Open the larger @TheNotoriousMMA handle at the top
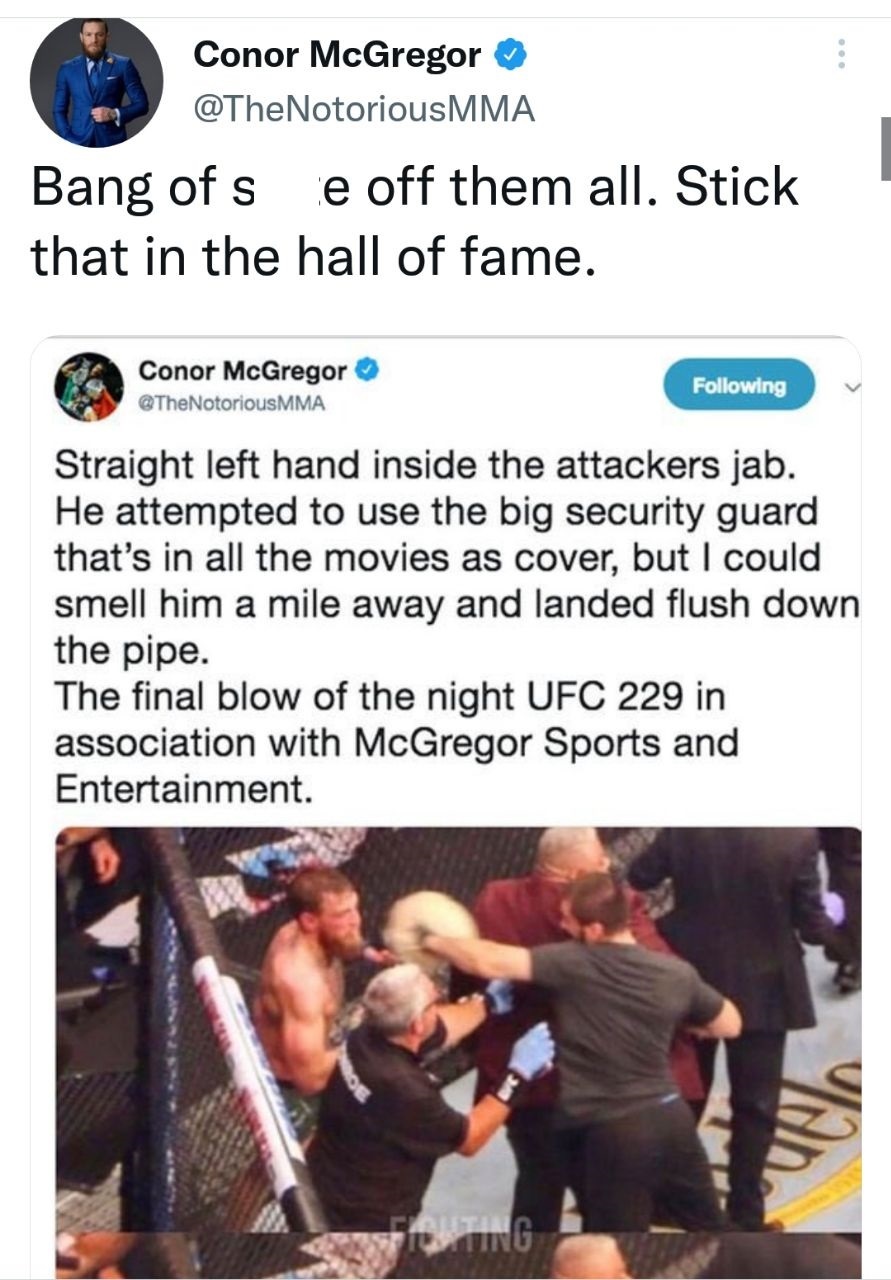Image resolution: width=891 pixels, height=1280 pixels. point(364,108)
